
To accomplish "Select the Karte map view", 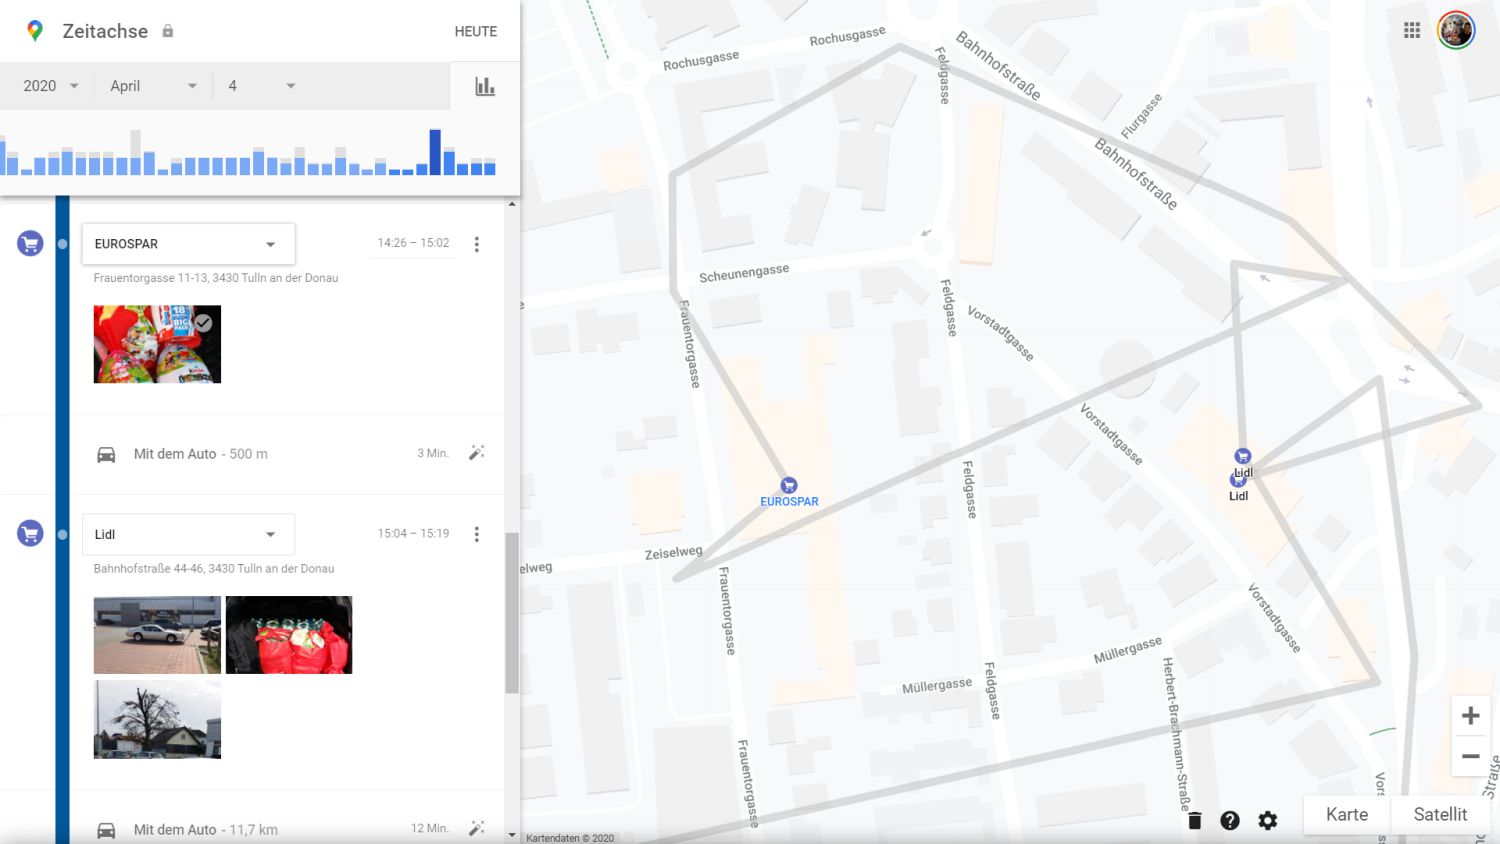I will pyautogui.click(x=1346, y=815).
